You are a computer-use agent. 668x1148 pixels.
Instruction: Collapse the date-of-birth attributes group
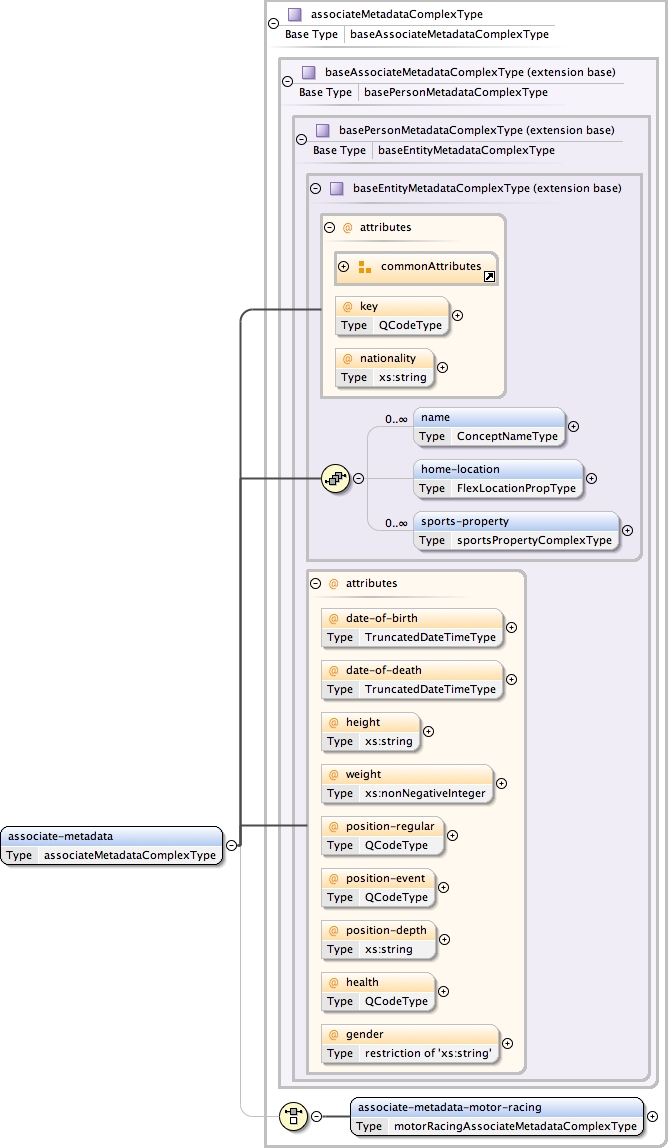click(x=315, y=583)
